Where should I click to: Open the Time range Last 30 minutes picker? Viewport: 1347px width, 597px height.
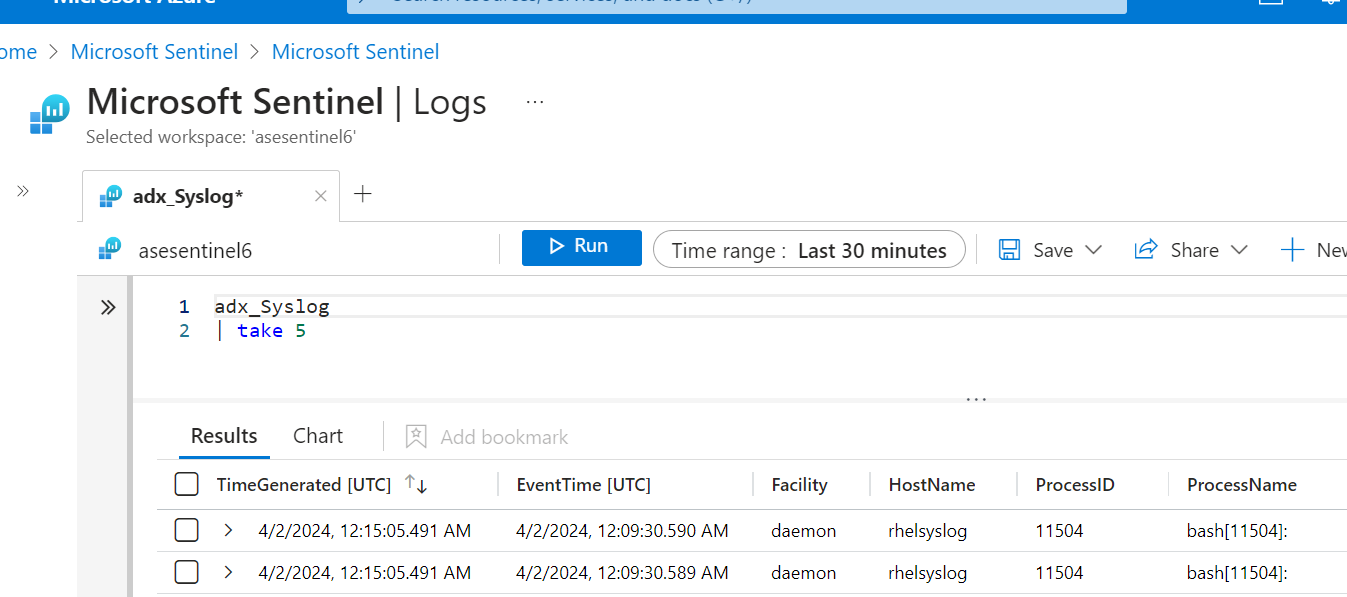[809, 250]
